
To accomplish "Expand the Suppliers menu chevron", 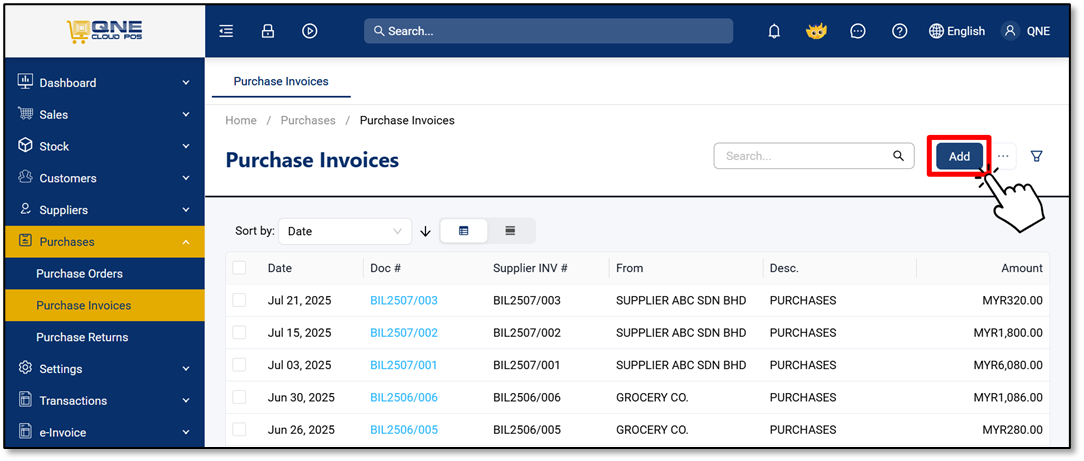I will point(186,210).
